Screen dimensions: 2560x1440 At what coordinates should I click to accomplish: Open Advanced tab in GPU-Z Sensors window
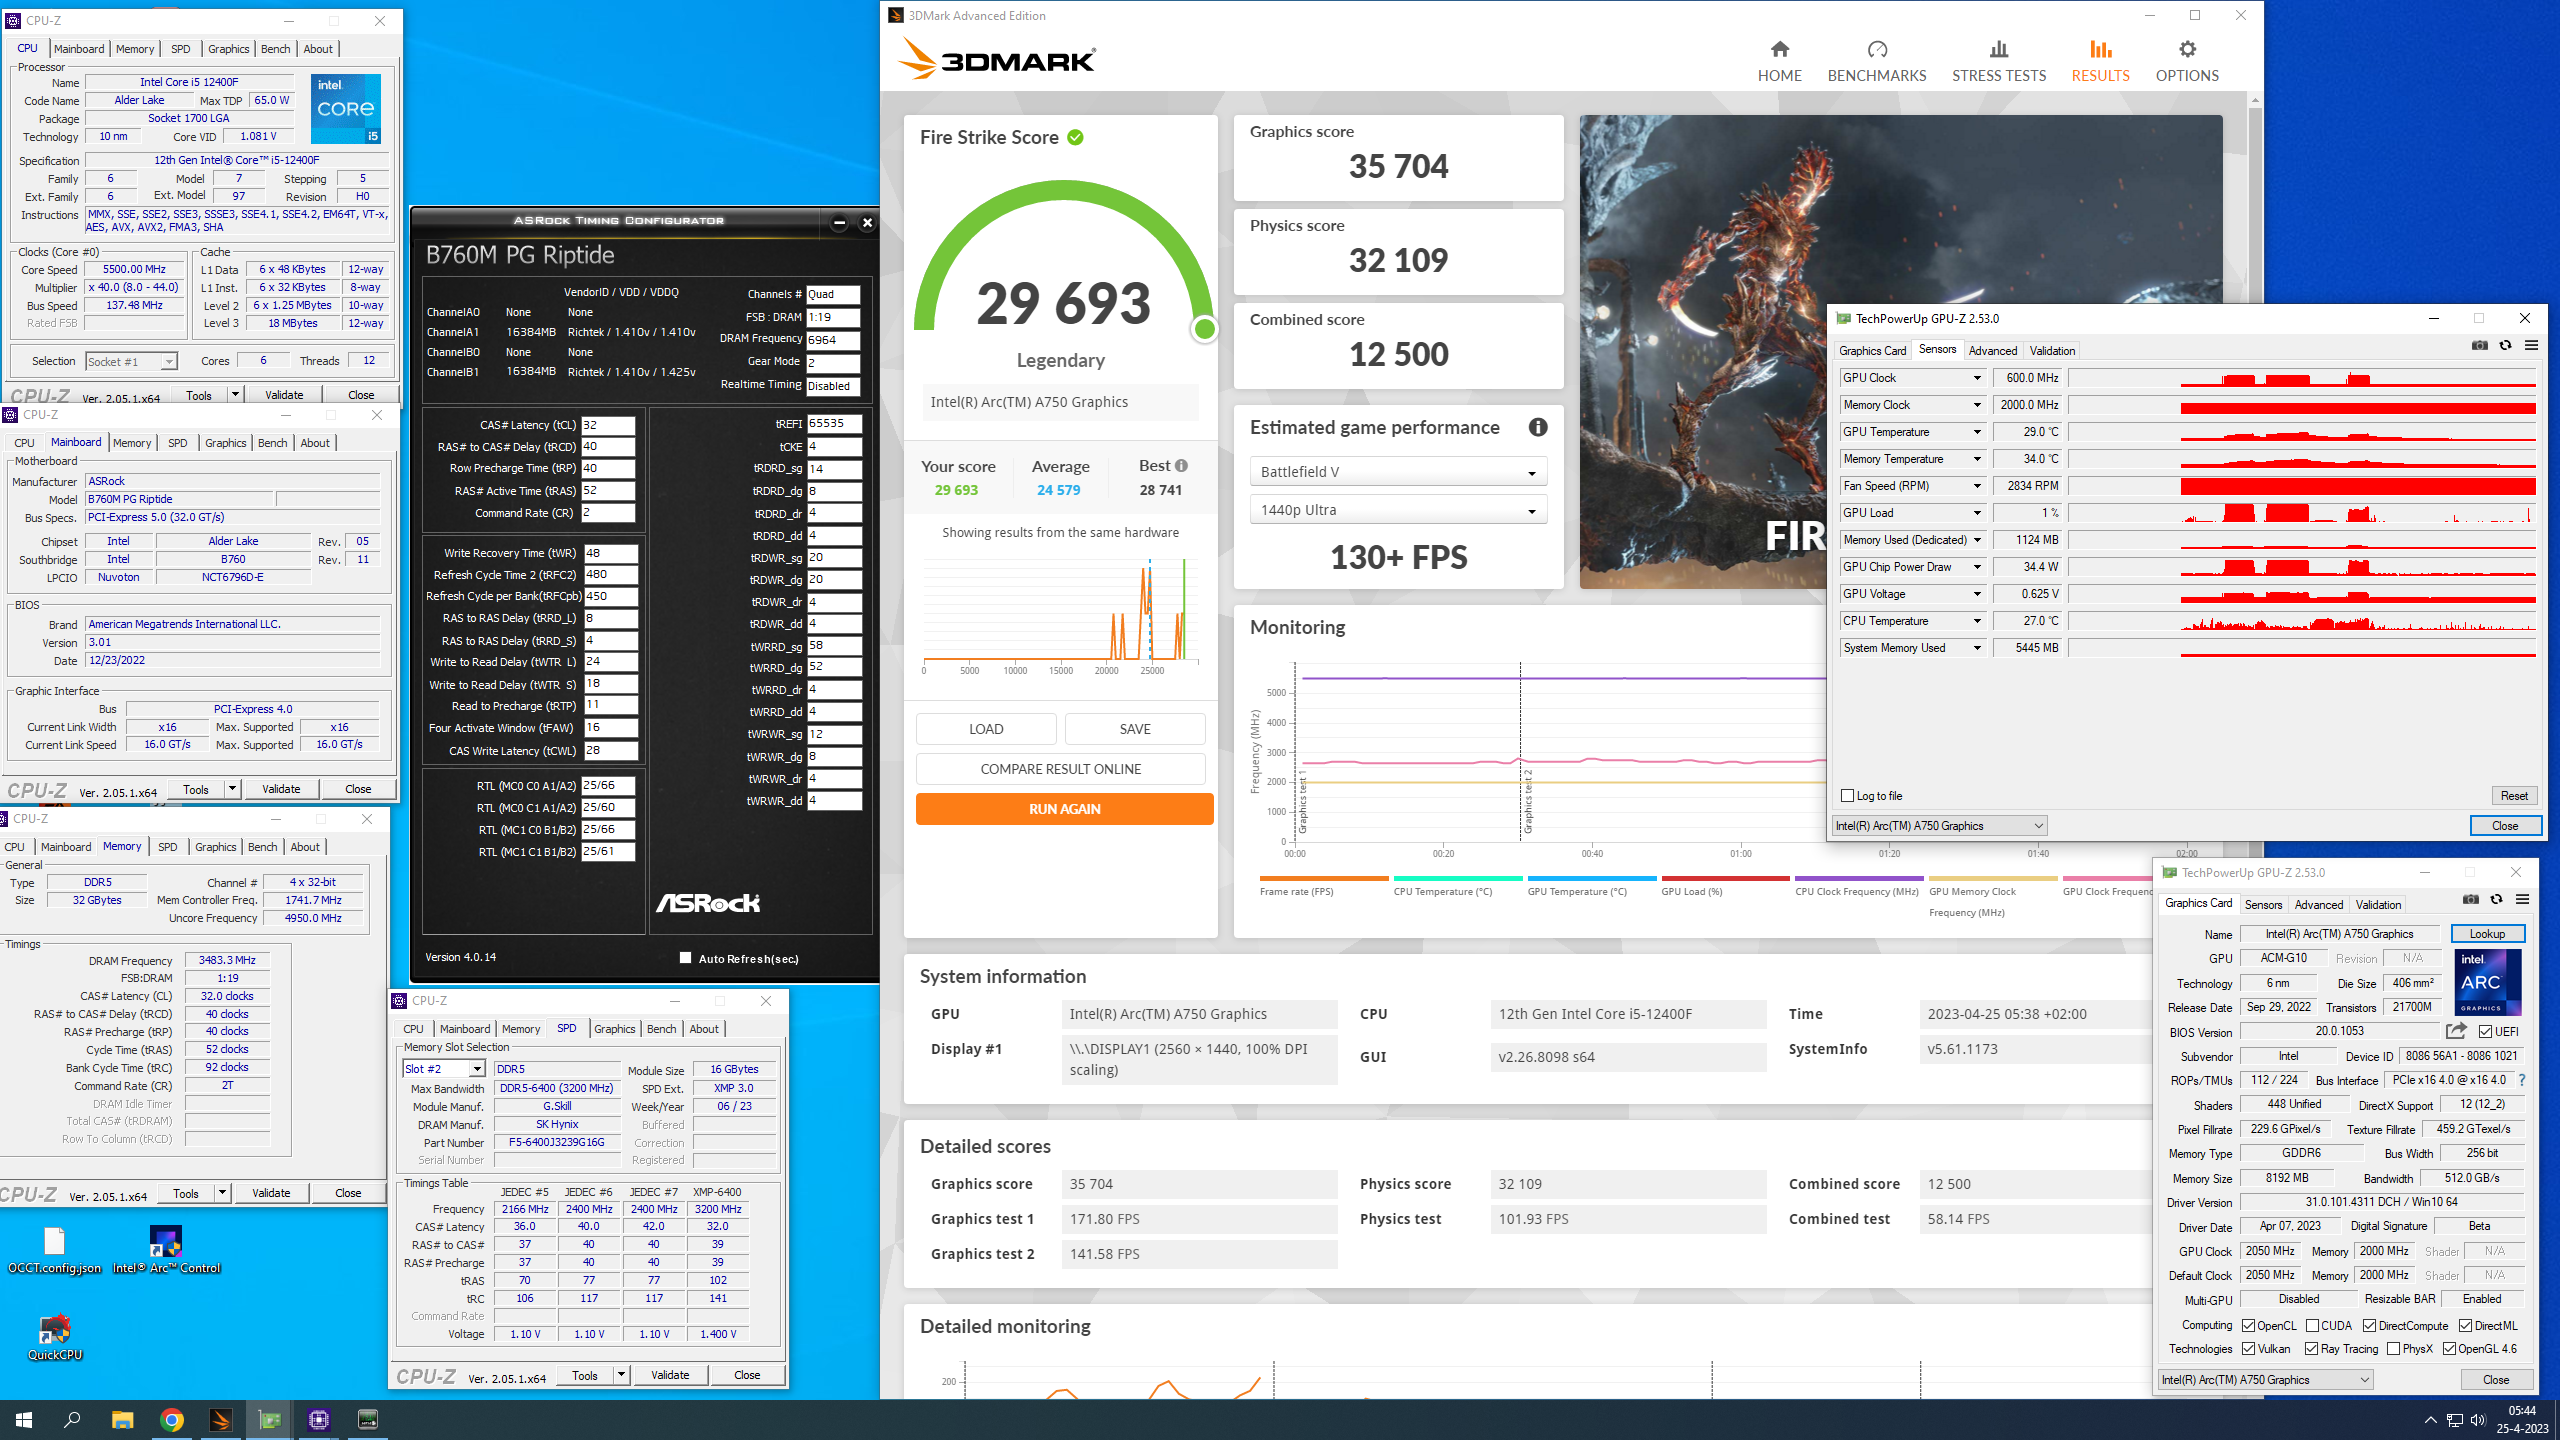1992,351
